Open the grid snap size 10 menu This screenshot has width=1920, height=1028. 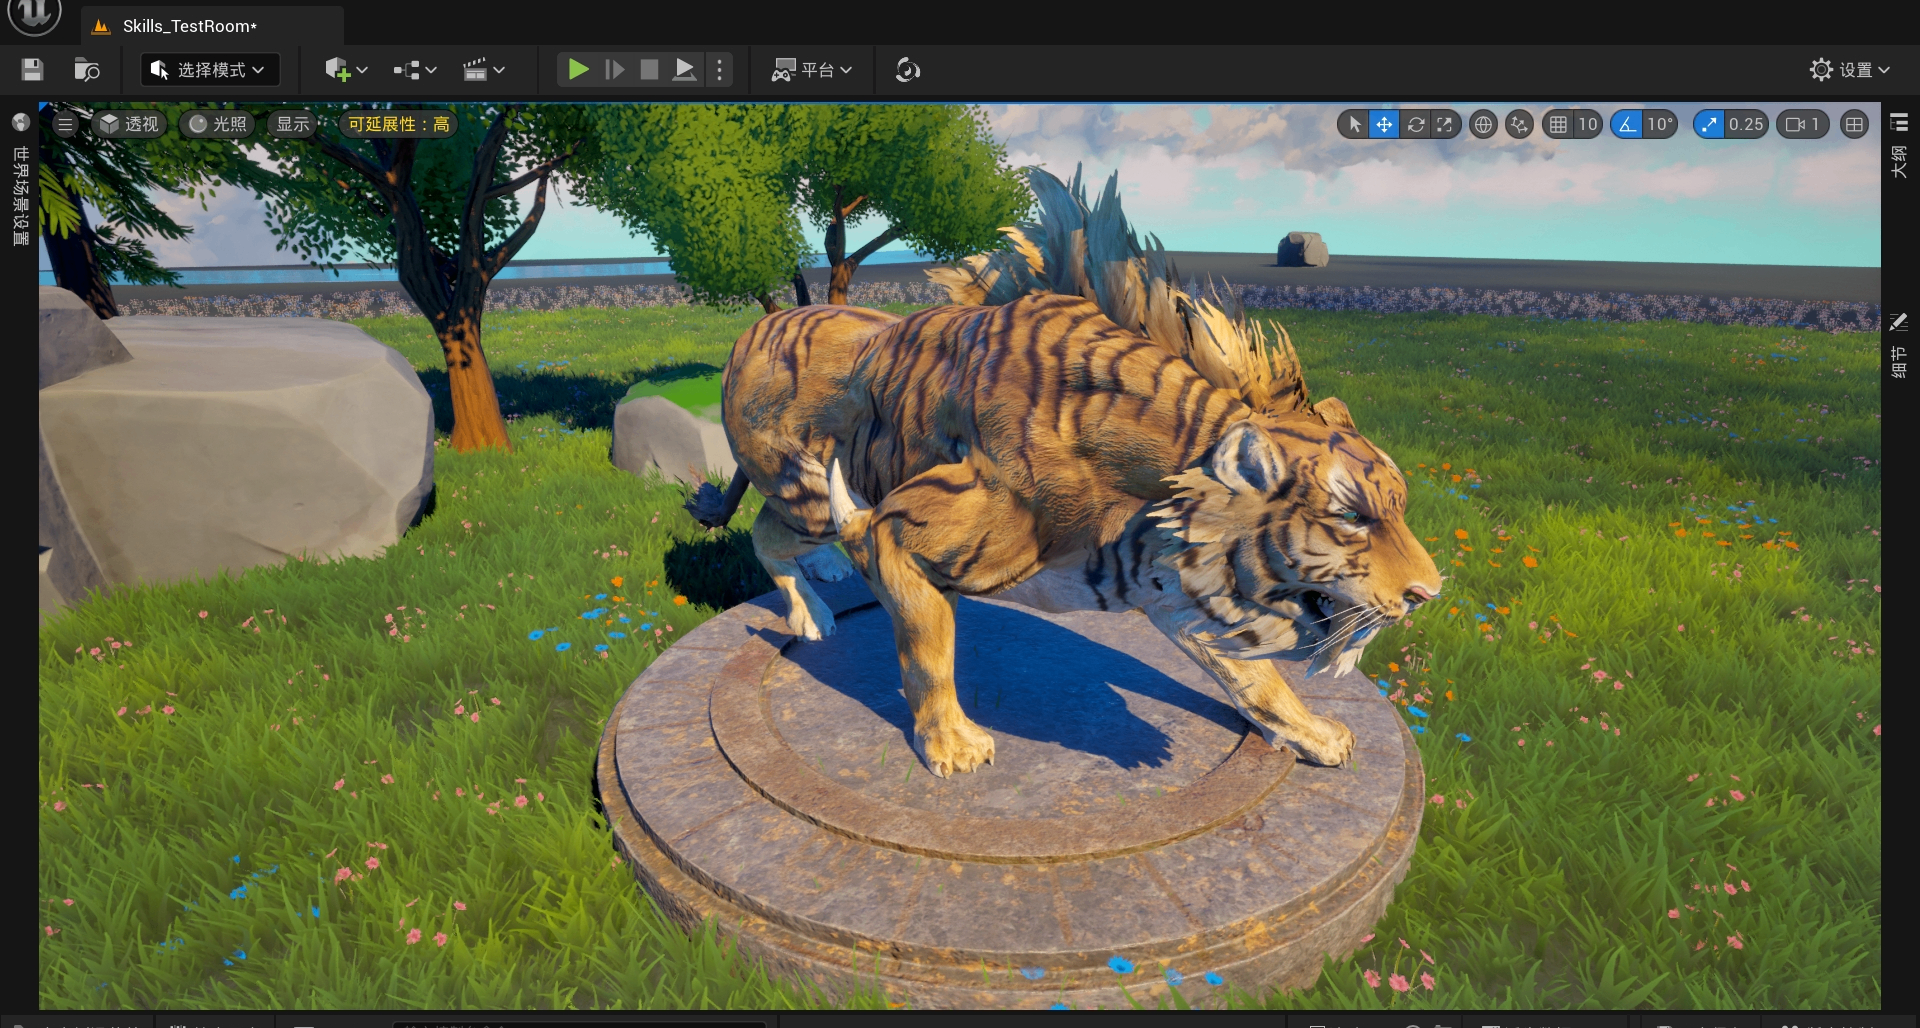[x=1588, y=124]
